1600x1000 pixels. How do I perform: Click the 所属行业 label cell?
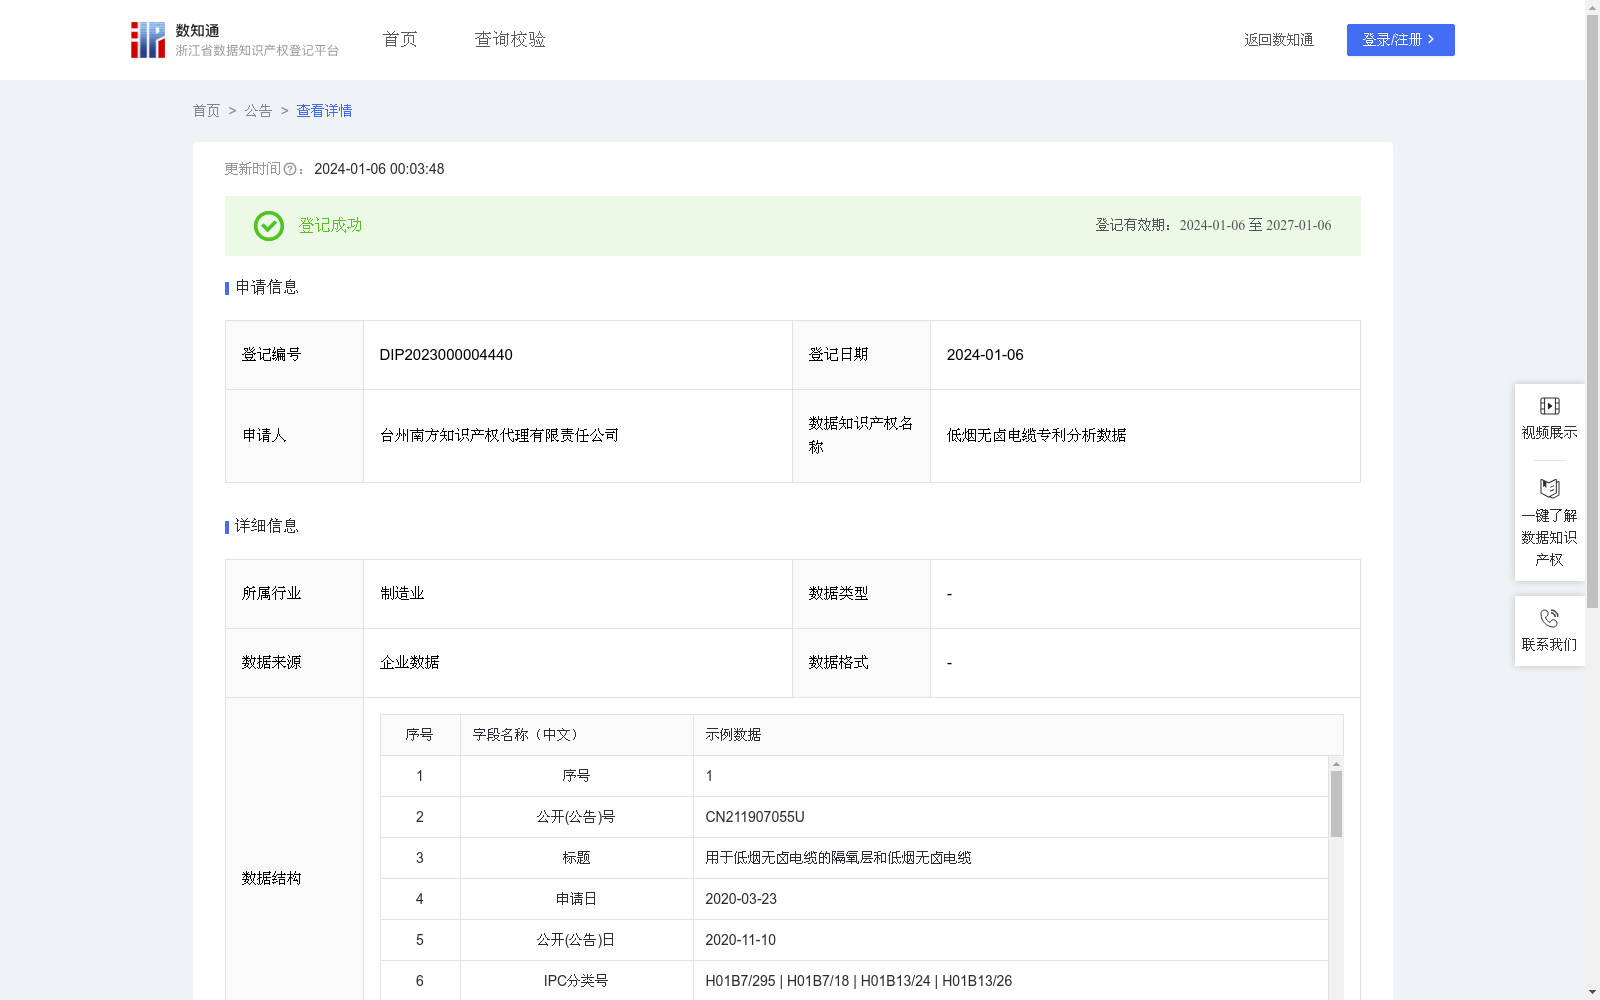(x=294, y=594)
